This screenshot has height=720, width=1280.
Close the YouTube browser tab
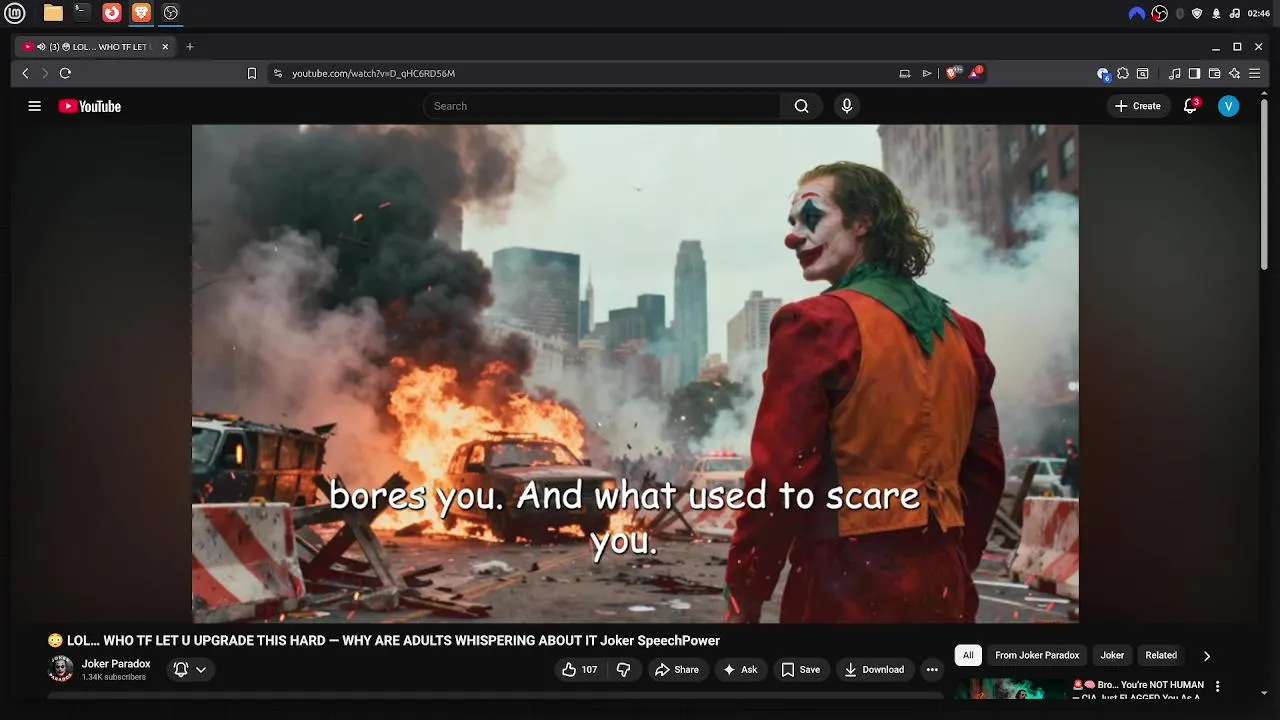165,47
